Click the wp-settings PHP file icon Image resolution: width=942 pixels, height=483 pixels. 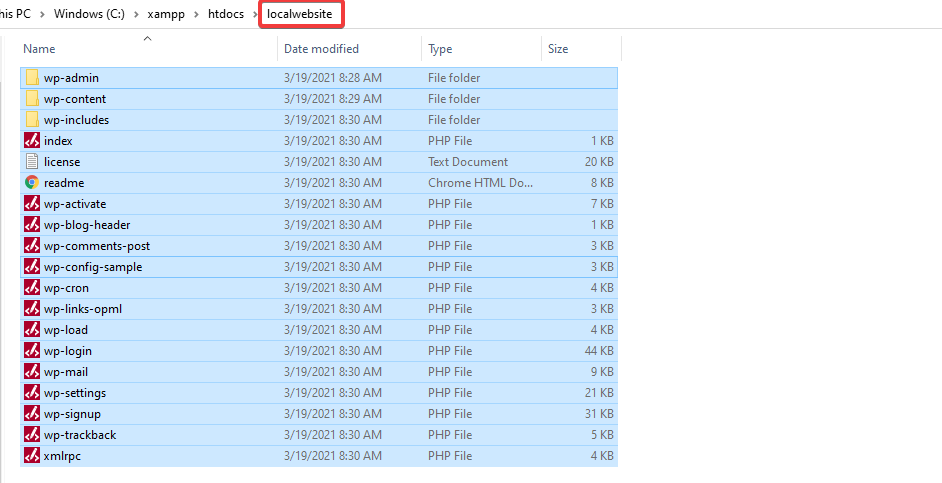pyautogui.click(x=32, y=393)
